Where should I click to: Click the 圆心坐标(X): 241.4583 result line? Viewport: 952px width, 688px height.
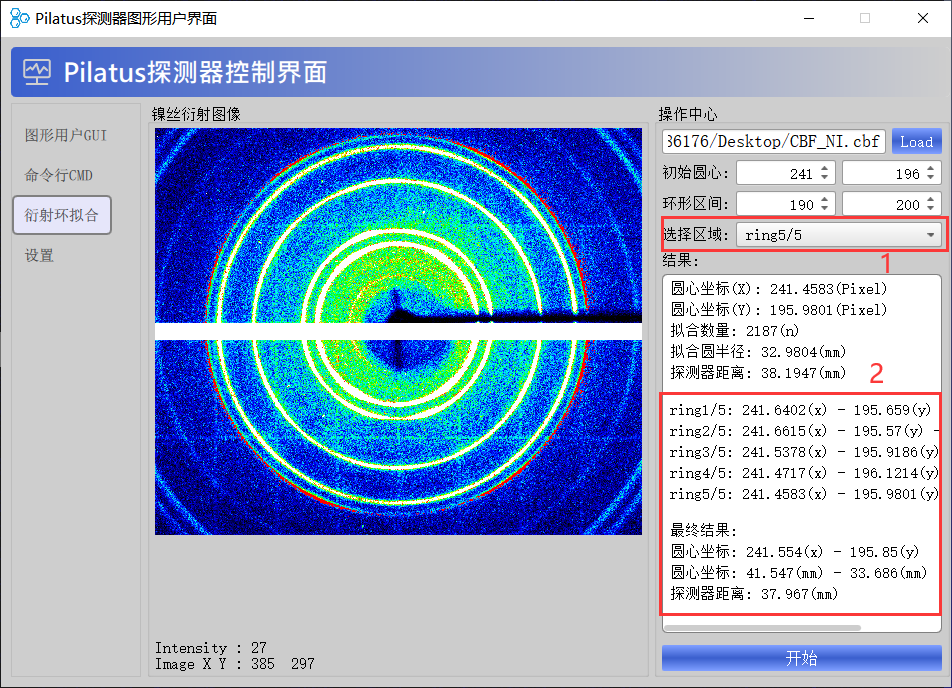tap(778, 289)
